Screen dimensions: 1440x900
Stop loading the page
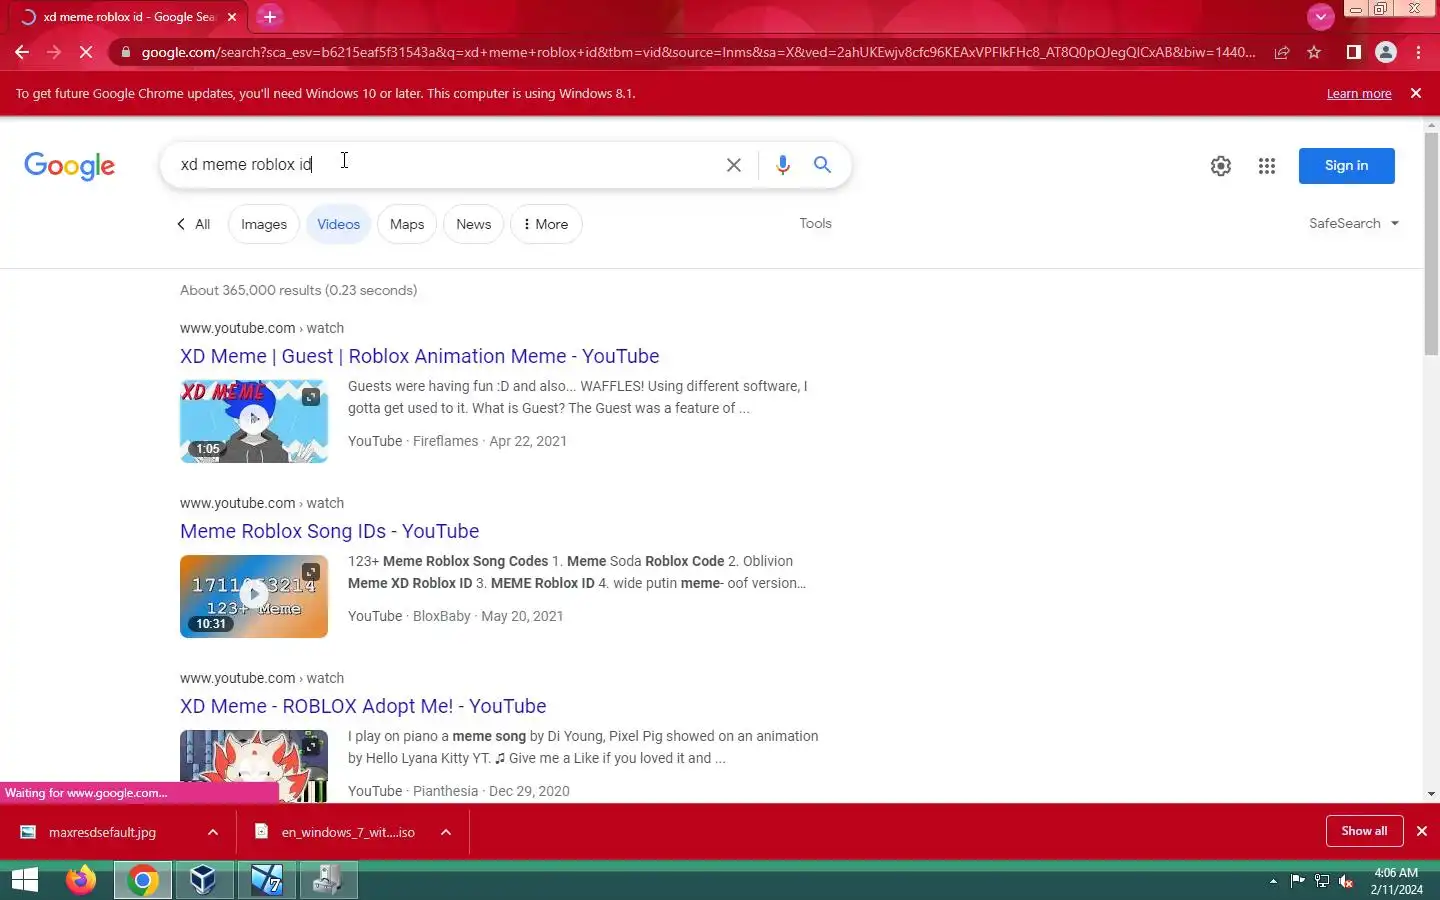pyautogui.click(x=86, y=52)
